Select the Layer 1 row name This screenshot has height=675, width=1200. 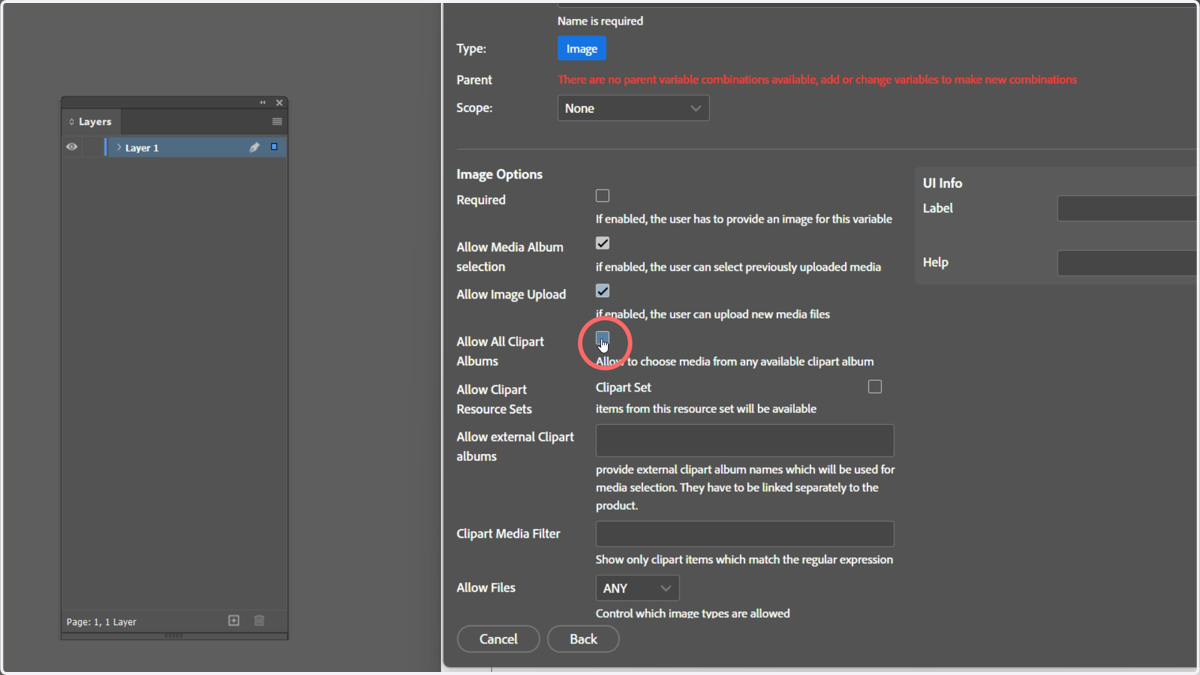tap(142, 148)
